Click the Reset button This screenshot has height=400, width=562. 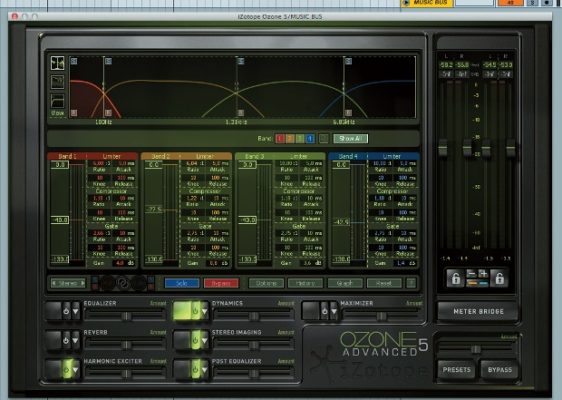[x=384, y=283]
